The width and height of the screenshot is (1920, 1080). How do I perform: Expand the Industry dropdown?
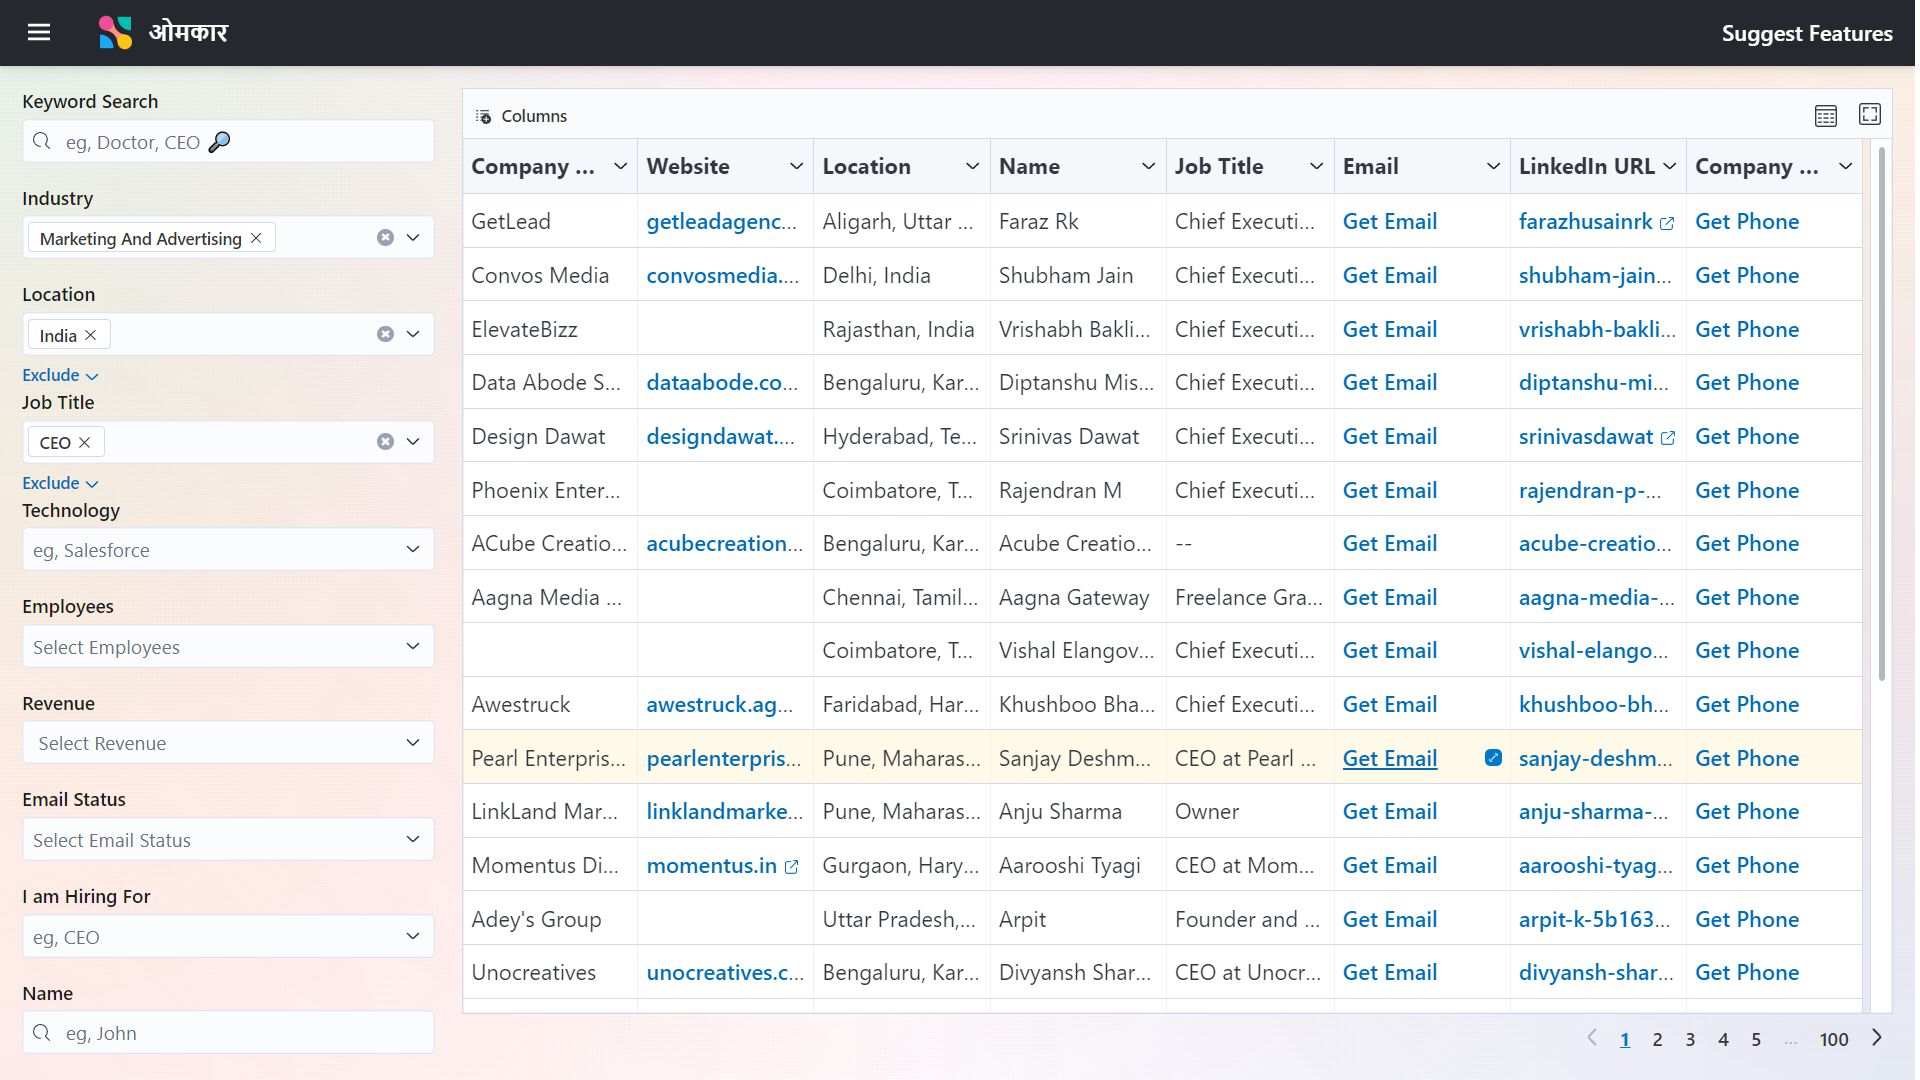(413, 238)
